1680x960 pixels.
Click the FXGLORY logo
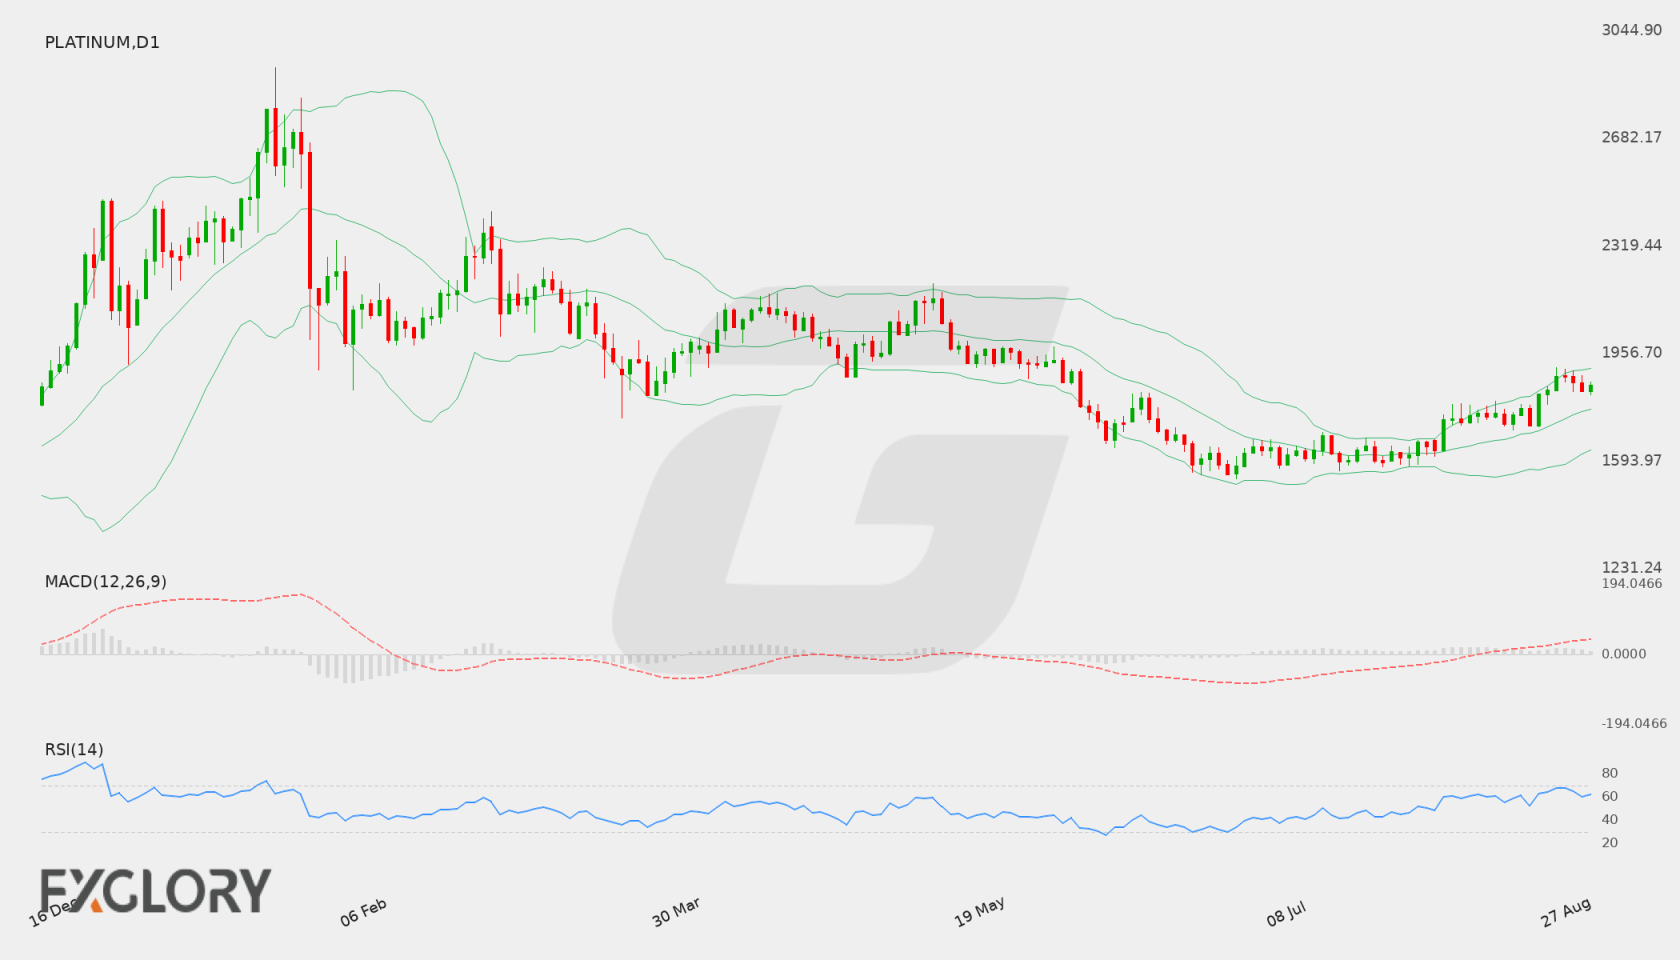[x=156, y=891]
